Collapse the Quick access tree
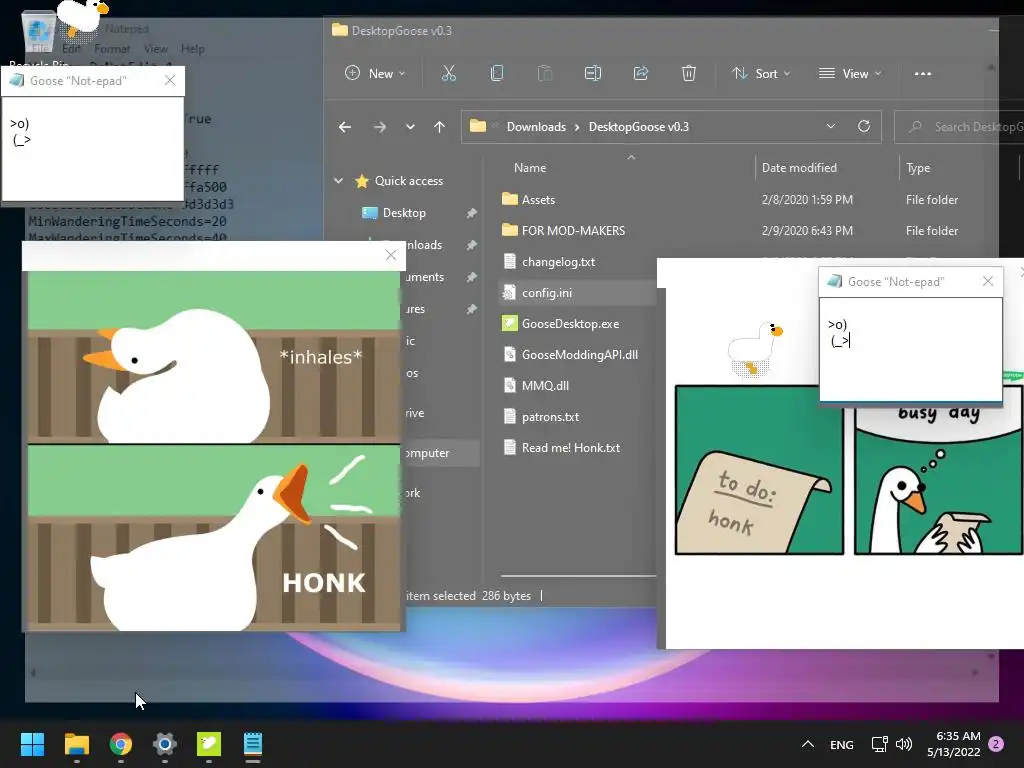Screen dimensions: 1024x768 (338, 181)
